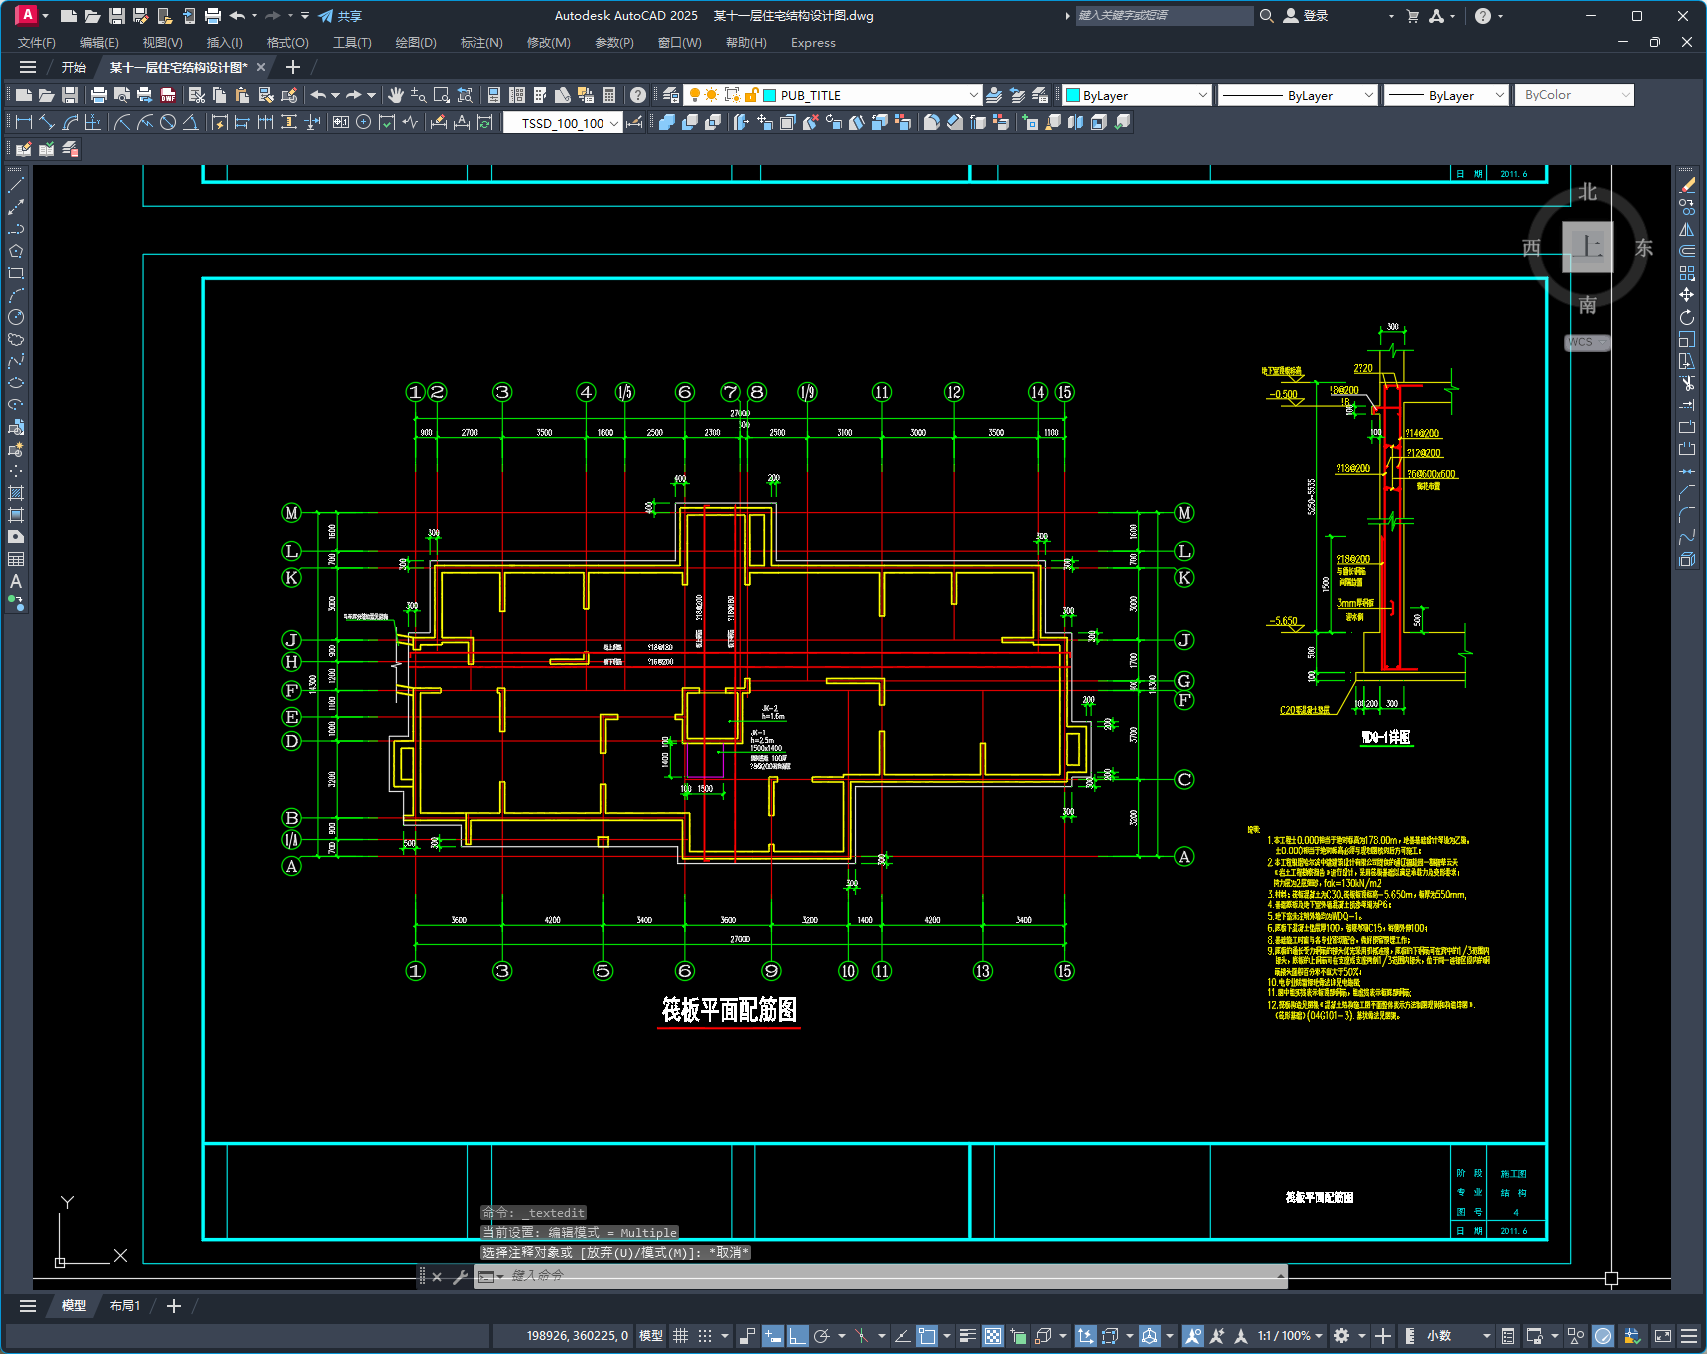The height and width of the screenshot is (1354, 1707).
Task: Toggle lineweight display in status bar
Action: pyautogui.click(x=967, y=1336)
